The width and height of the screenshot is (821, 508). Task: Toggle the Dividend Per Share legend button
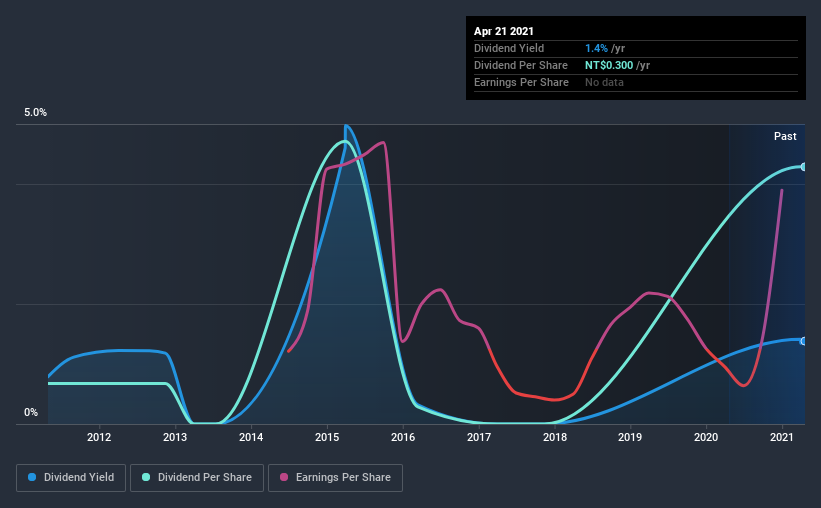[197, 478]
